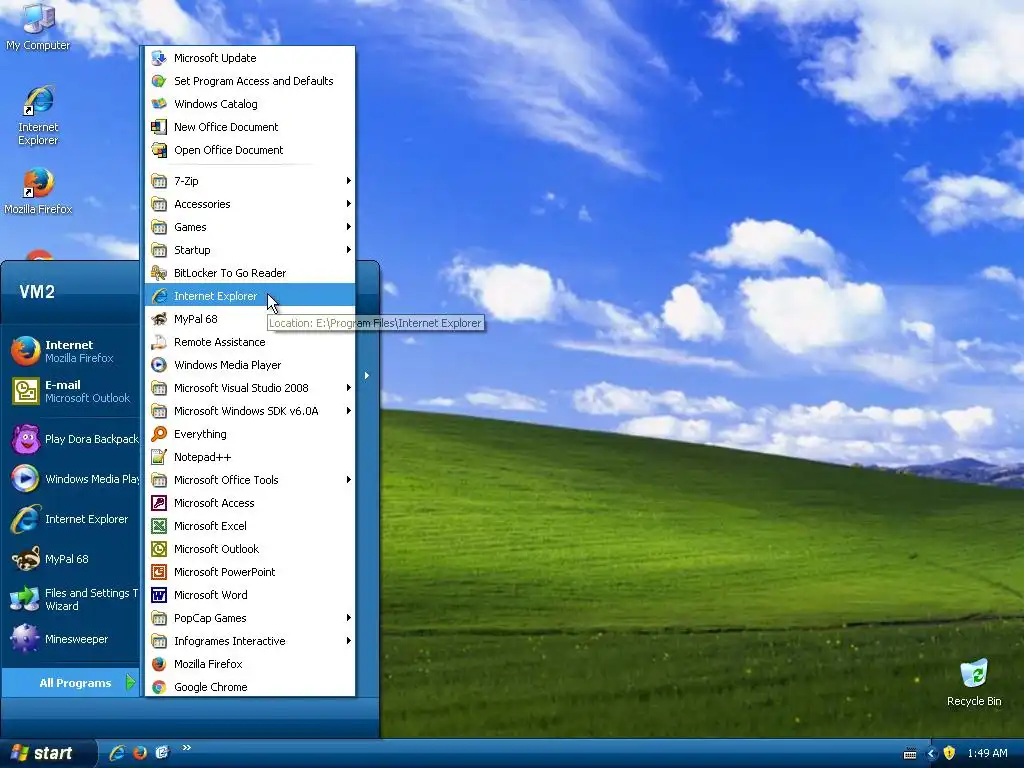The height and width of the screenshot is (768, 1024).
Task: Click Remote Assistance icon
Action: (159, 342)
